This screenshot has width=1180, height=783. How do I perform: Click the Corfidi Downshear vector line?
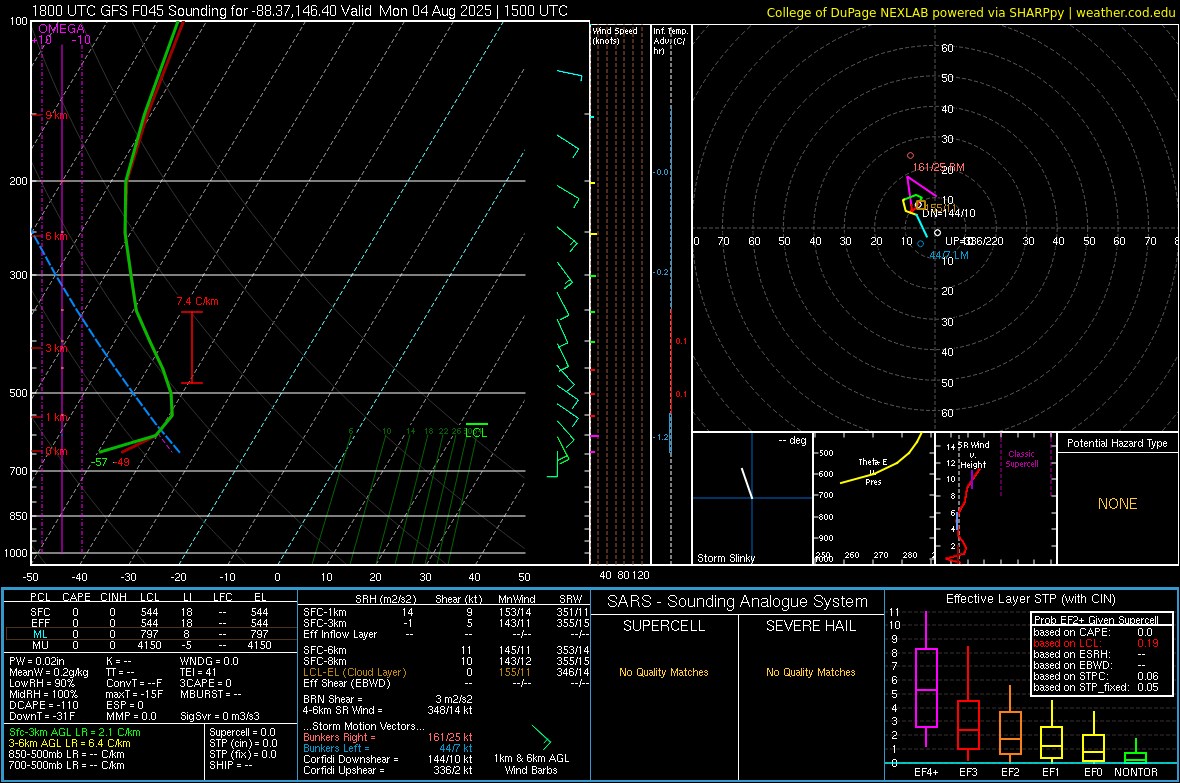coord(388,759)
